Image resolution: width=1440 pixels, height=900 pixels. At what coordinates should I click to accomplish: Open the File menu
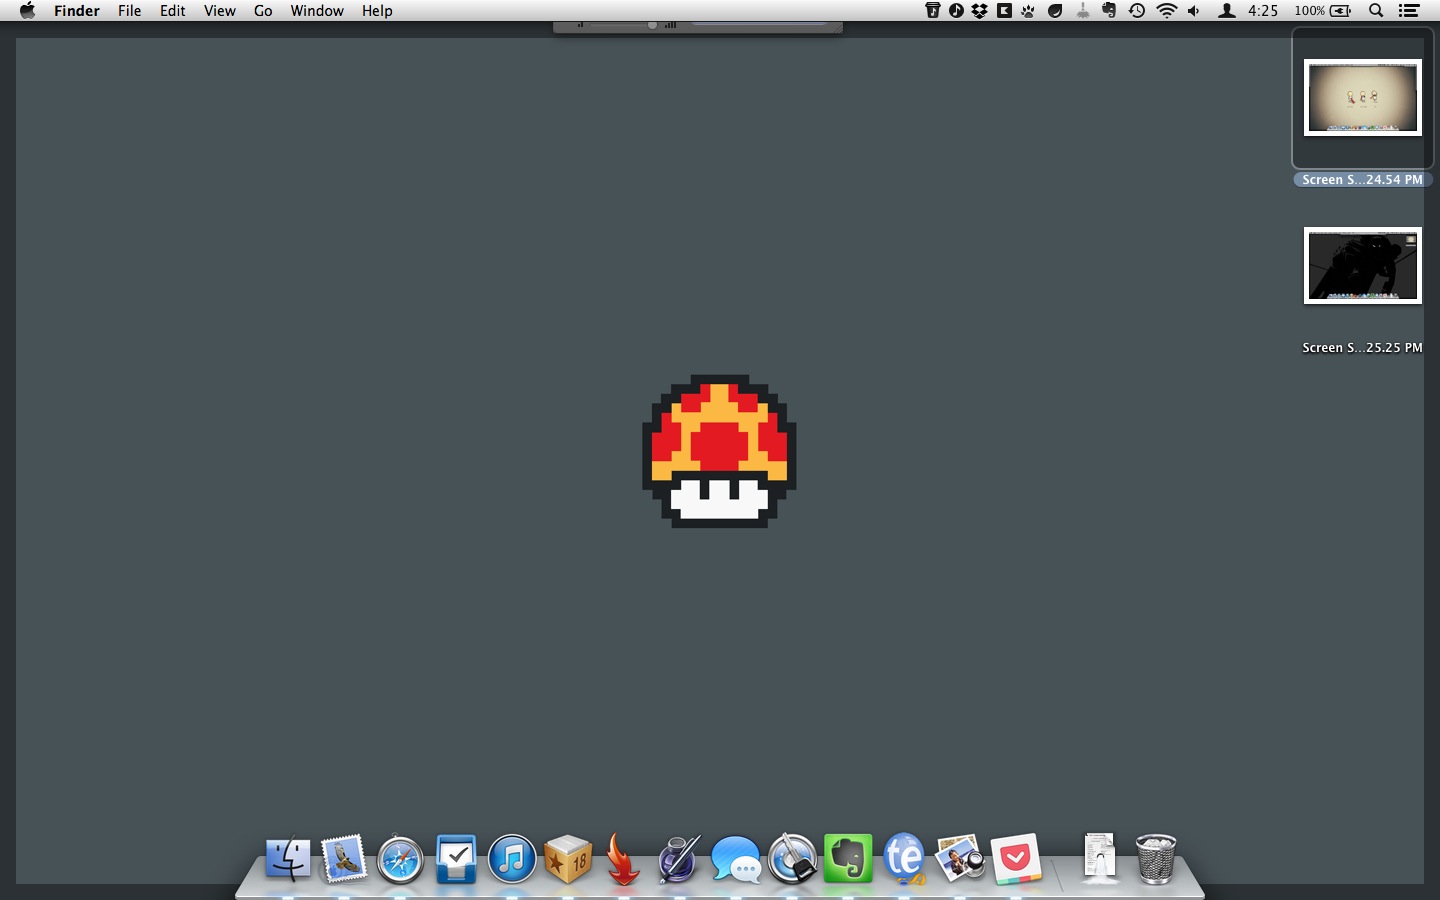click(x=129, y=11)
